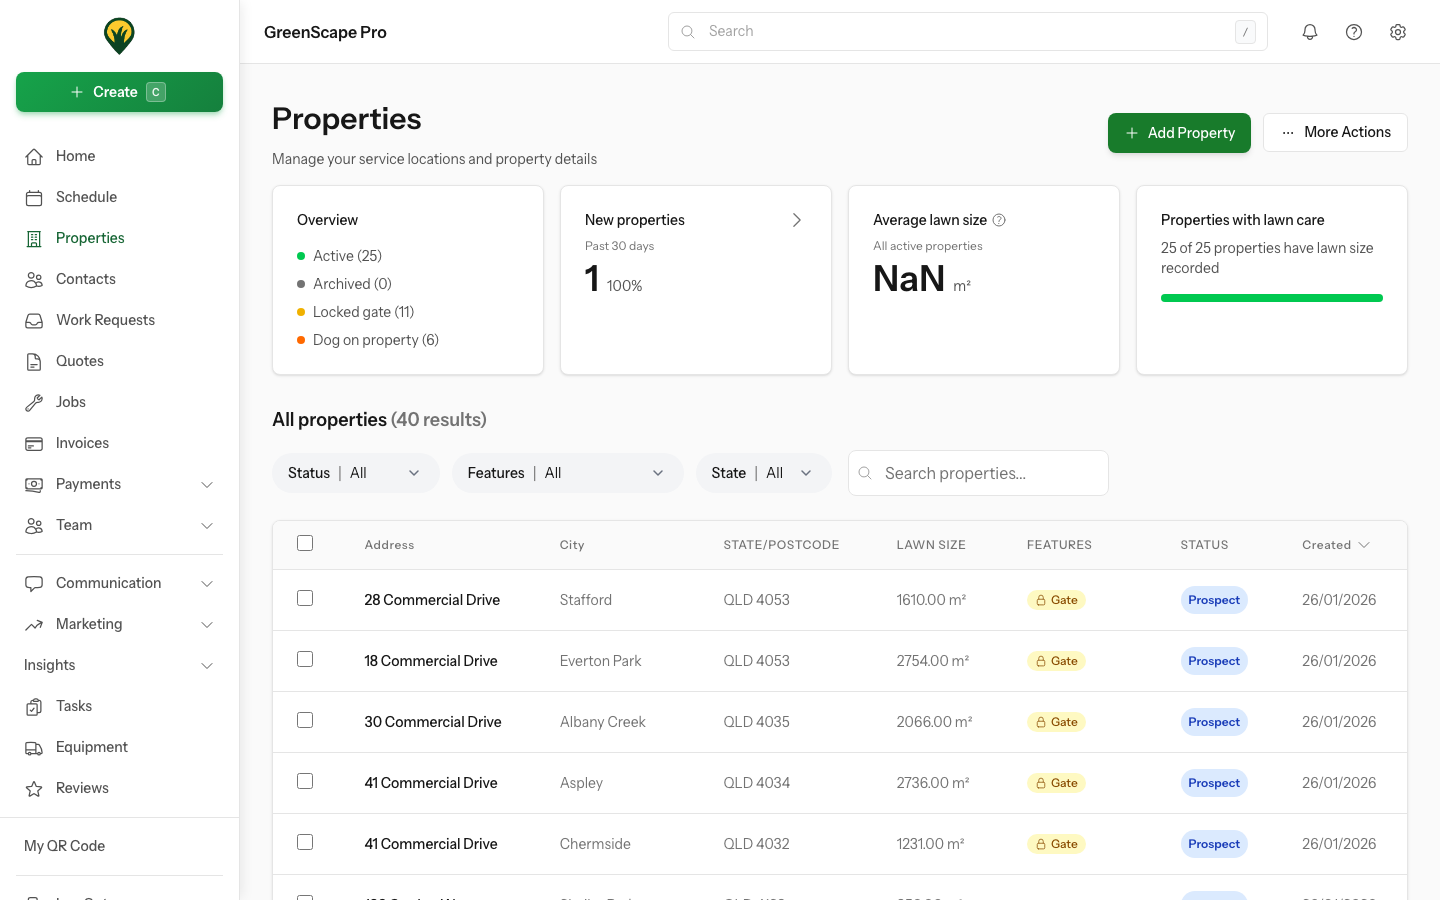This screenshot has width=1440, height=900.
Task: Open the settings gear icon
Action: [1398, 31]
